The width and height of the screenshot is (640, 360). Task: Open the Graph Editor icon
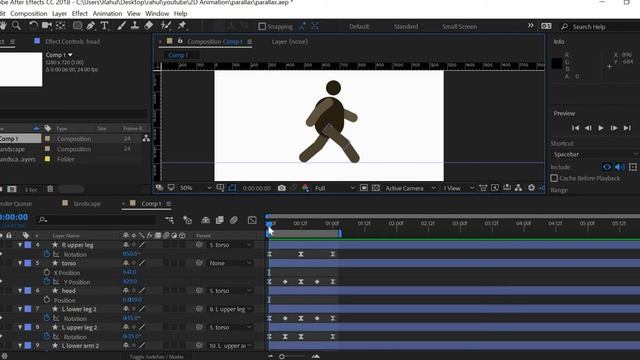tap(252, 220)
